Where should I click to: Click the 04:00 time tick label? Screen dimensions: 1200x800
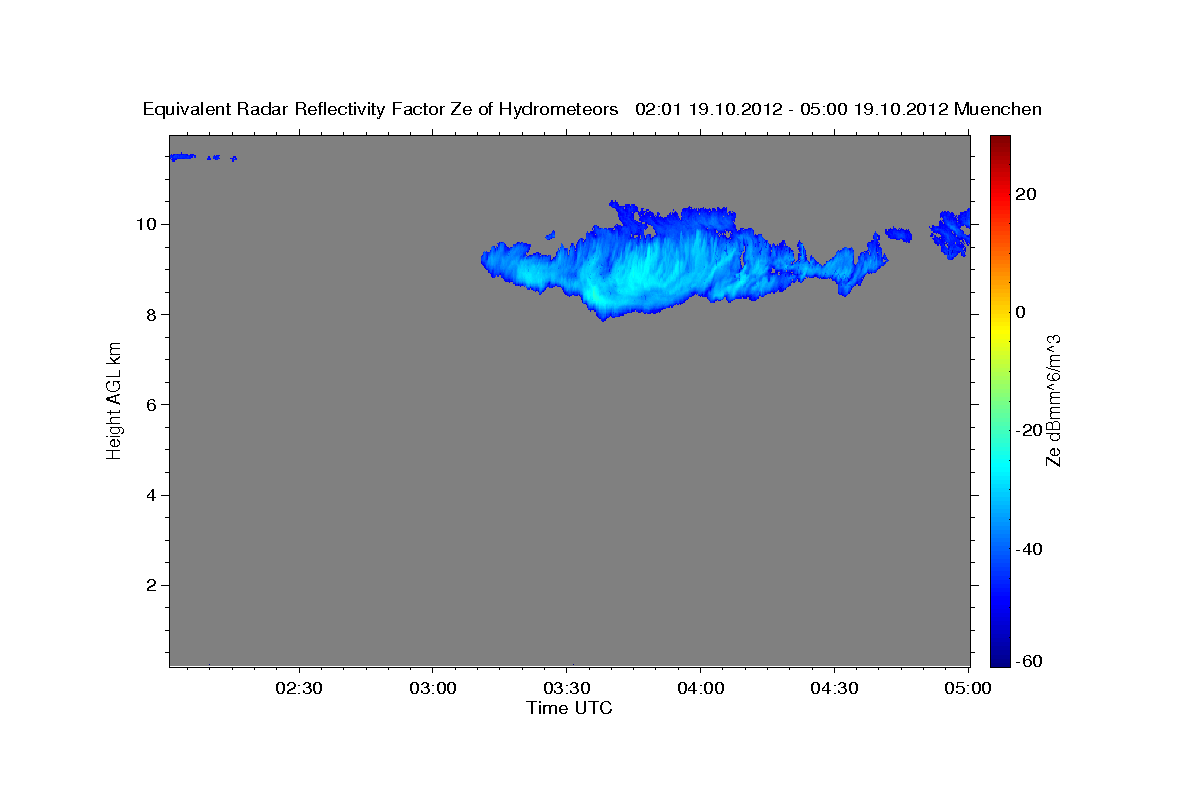click(700, 688)
